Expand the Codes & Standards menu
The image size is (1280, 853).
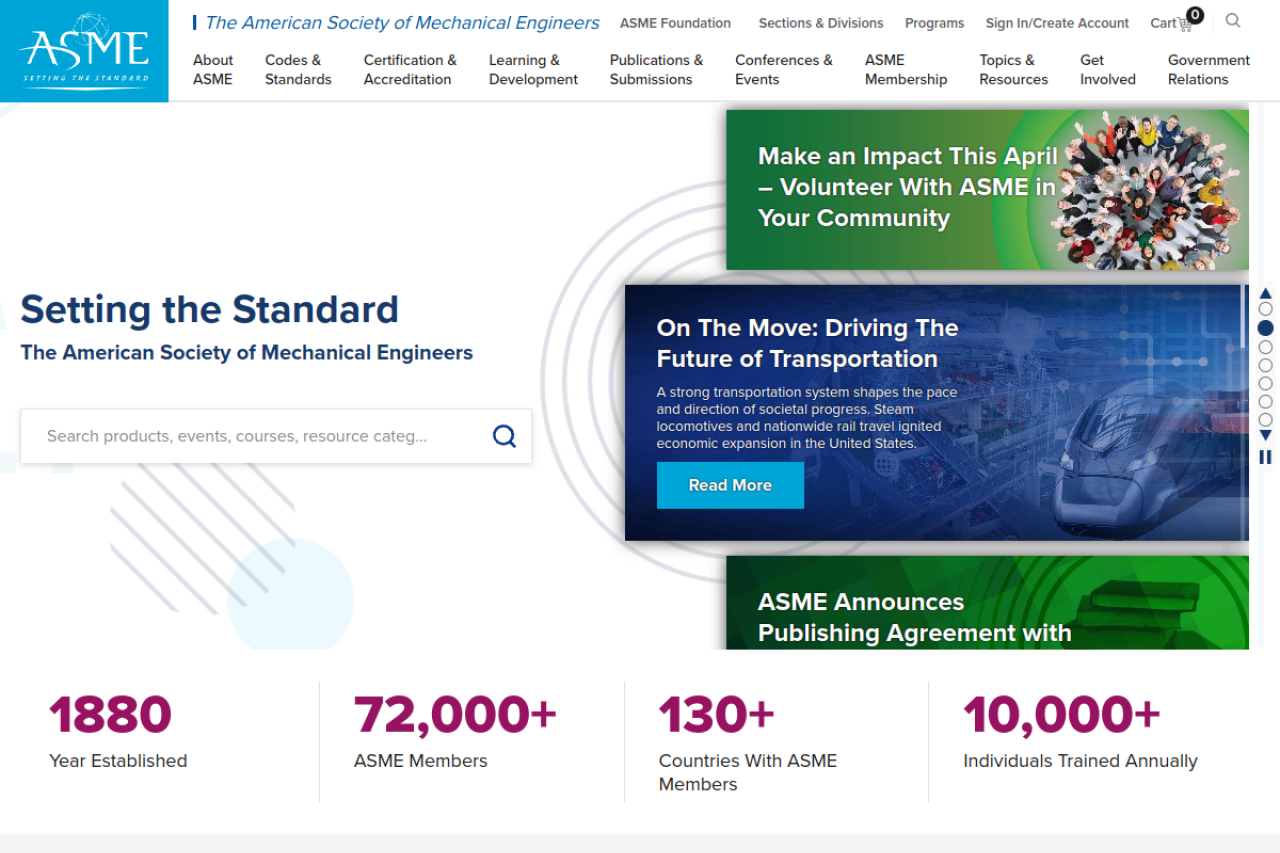pyautogui.click(x=298, y=70)
